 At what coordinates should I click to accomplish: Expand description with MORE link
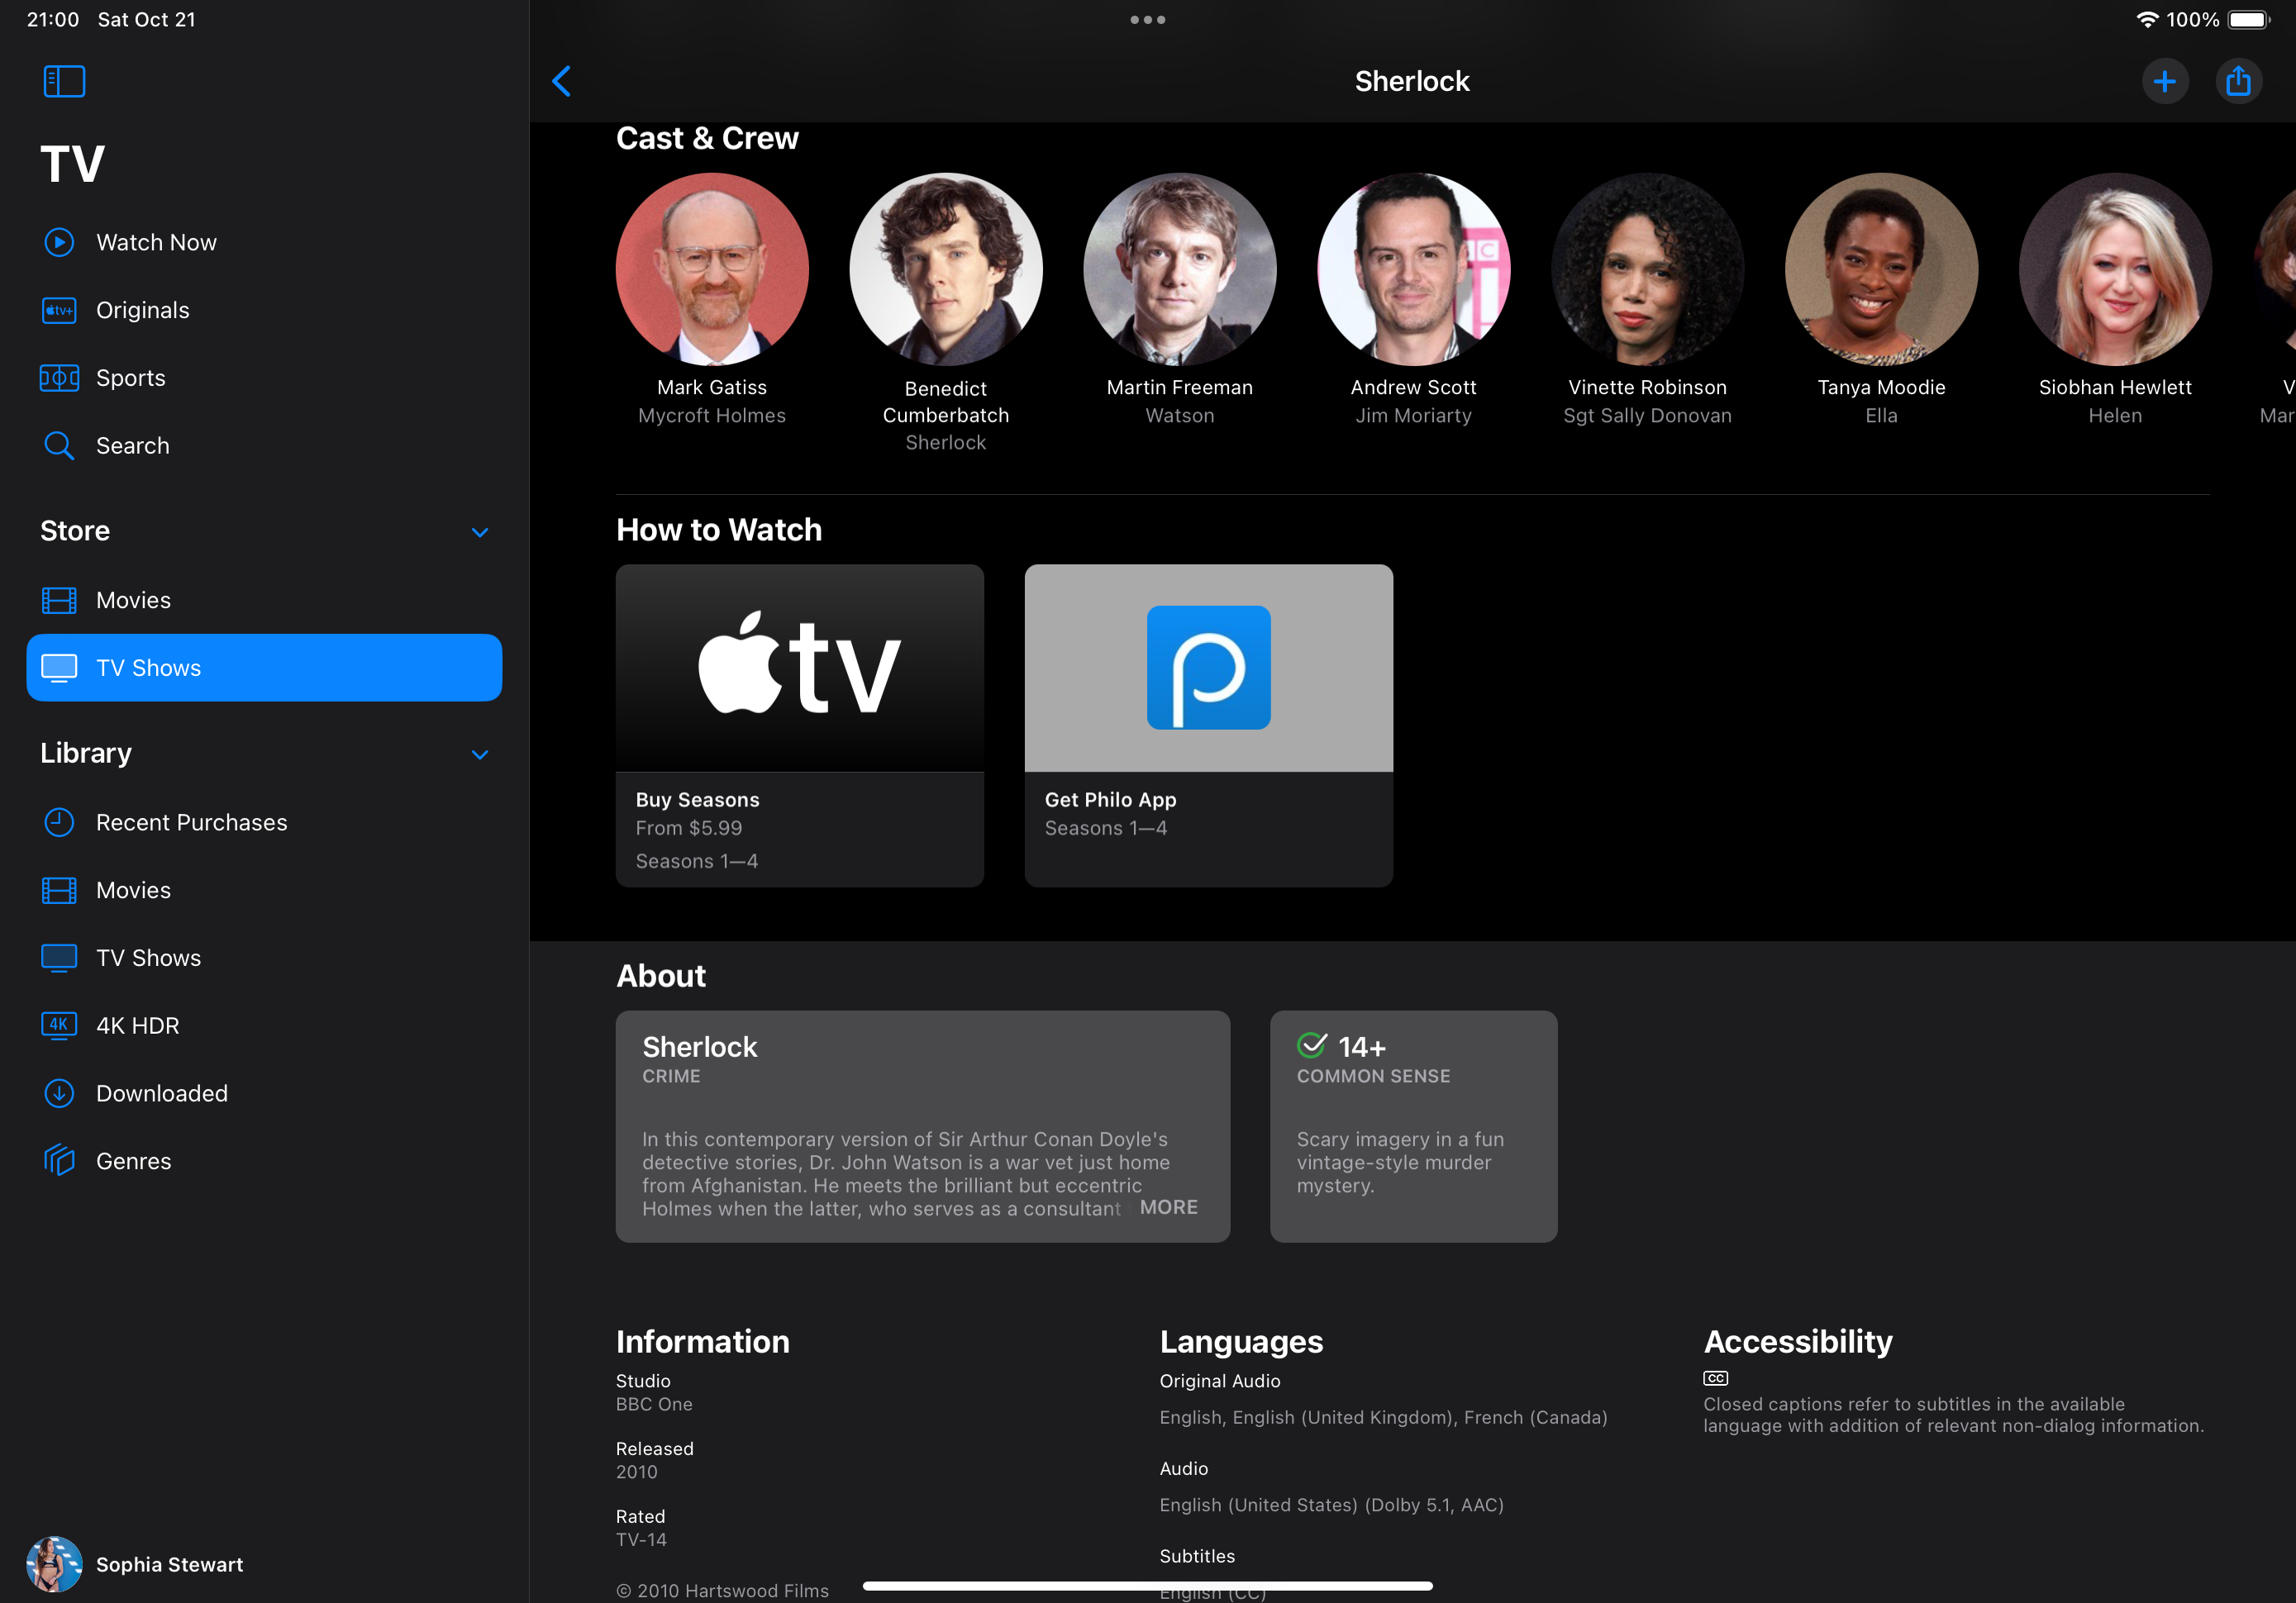[x=1168, y=1207]
